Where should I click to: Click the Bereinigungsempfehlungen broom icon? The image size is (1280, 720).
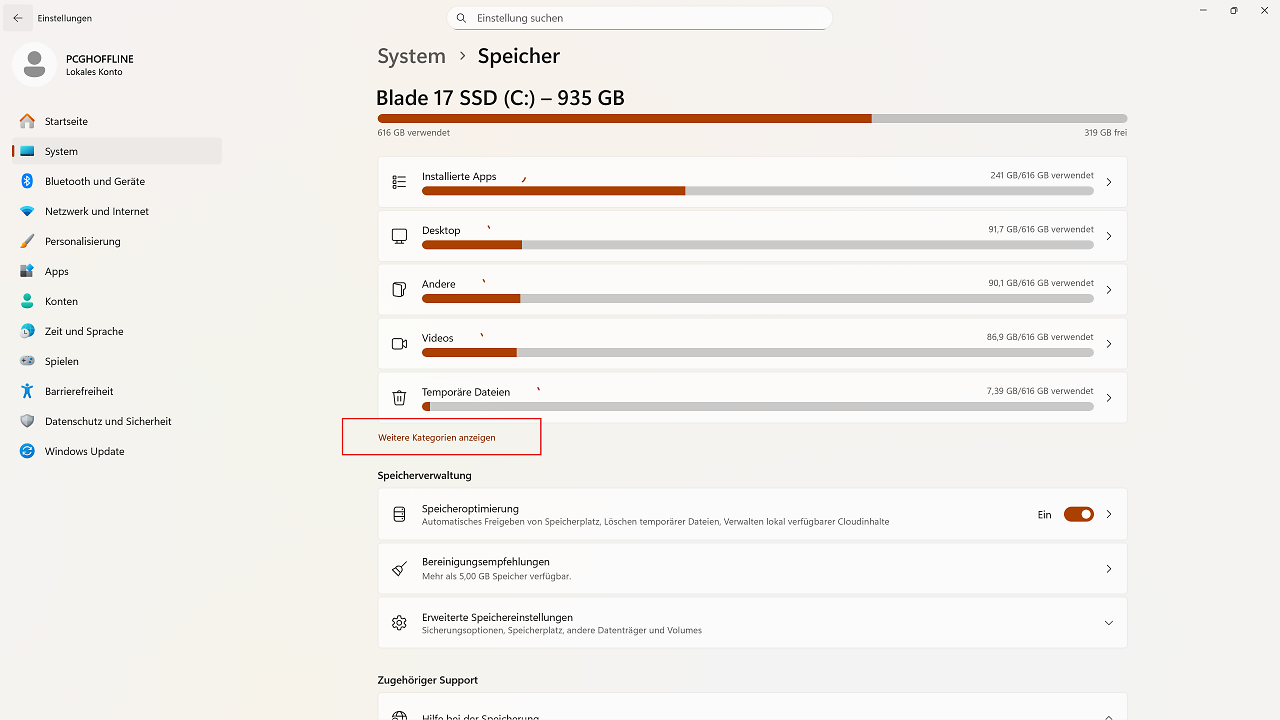point(399,569)
